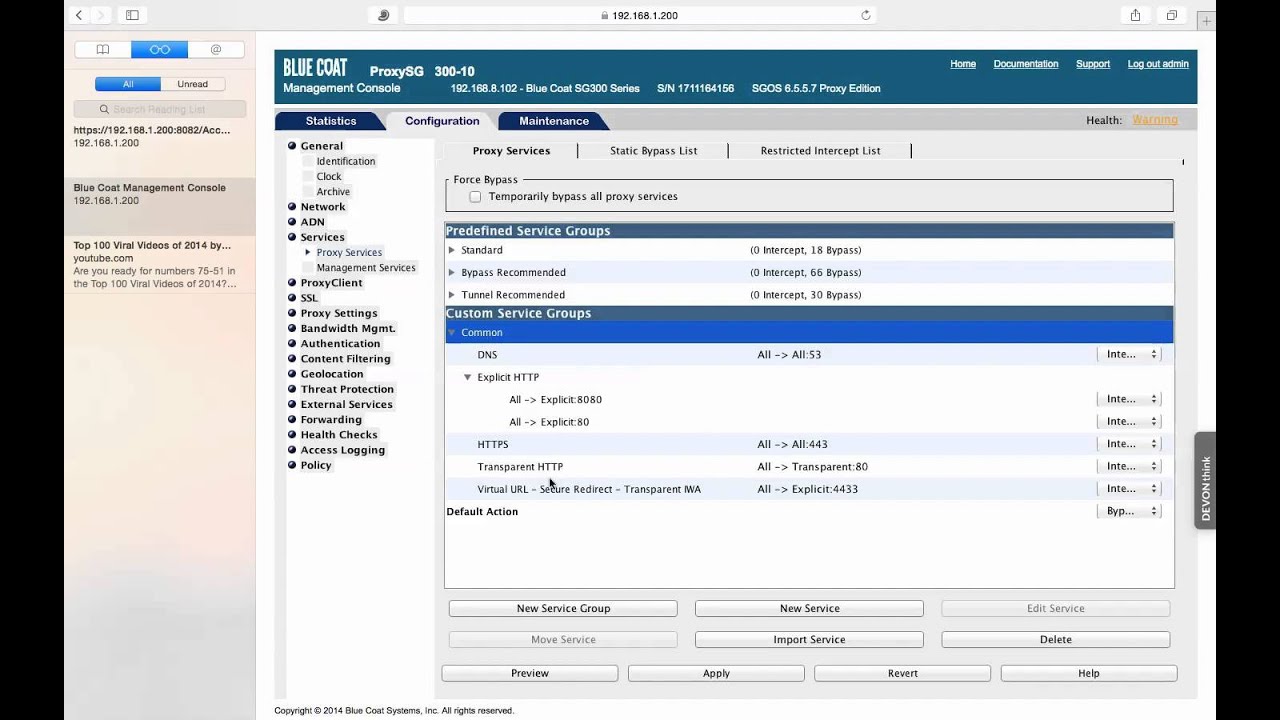Open action dropdown for Explicit:80
Image resolution: width=1280 pixels, height=720 pixels.
click(1129, 422)
